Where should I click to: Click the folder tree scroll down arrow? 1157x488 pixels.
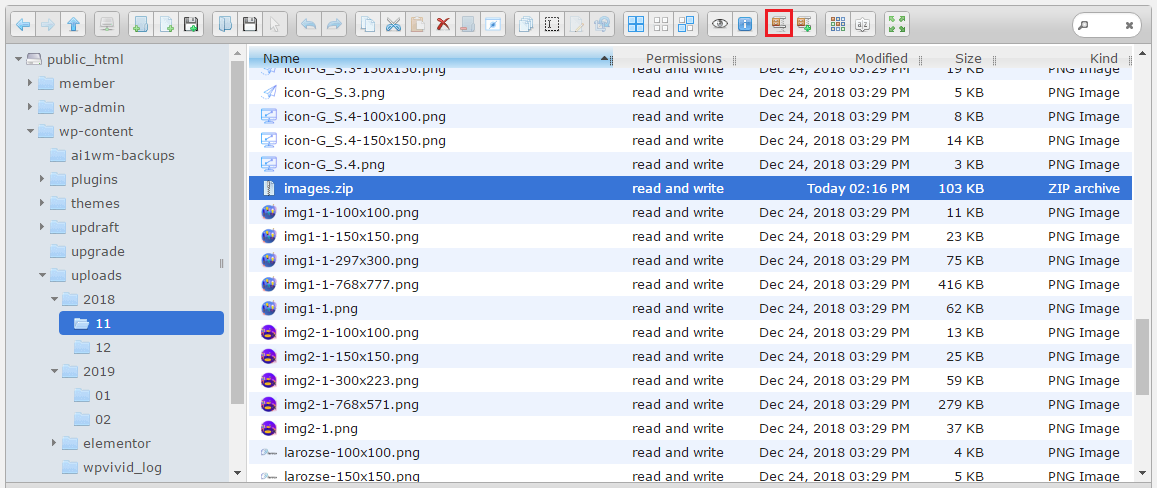[237, 472]
